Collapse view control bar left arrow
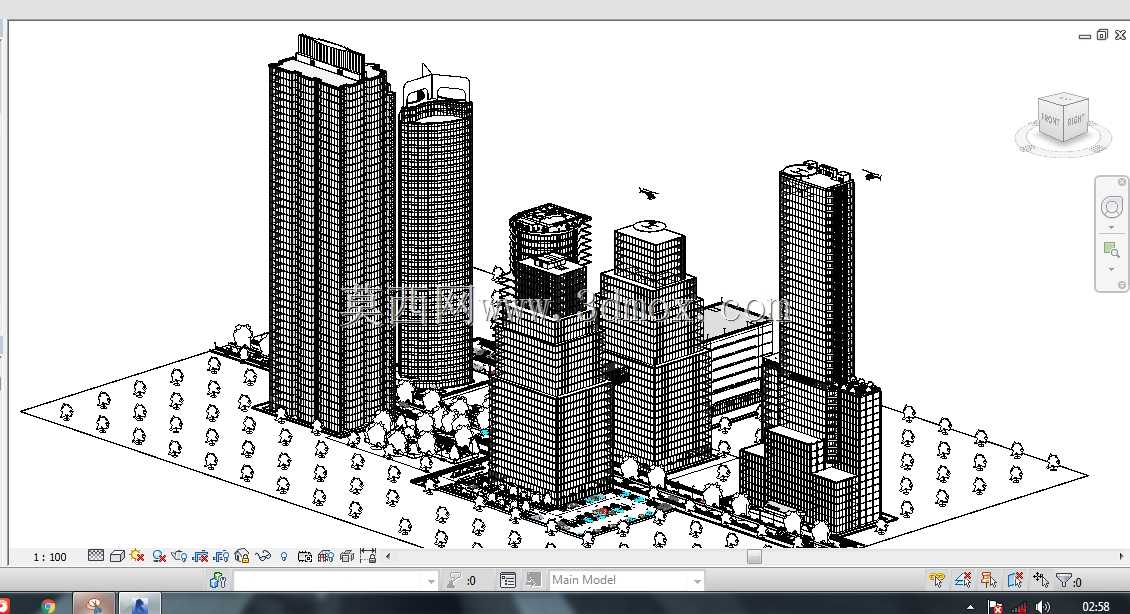 [388, 556]
